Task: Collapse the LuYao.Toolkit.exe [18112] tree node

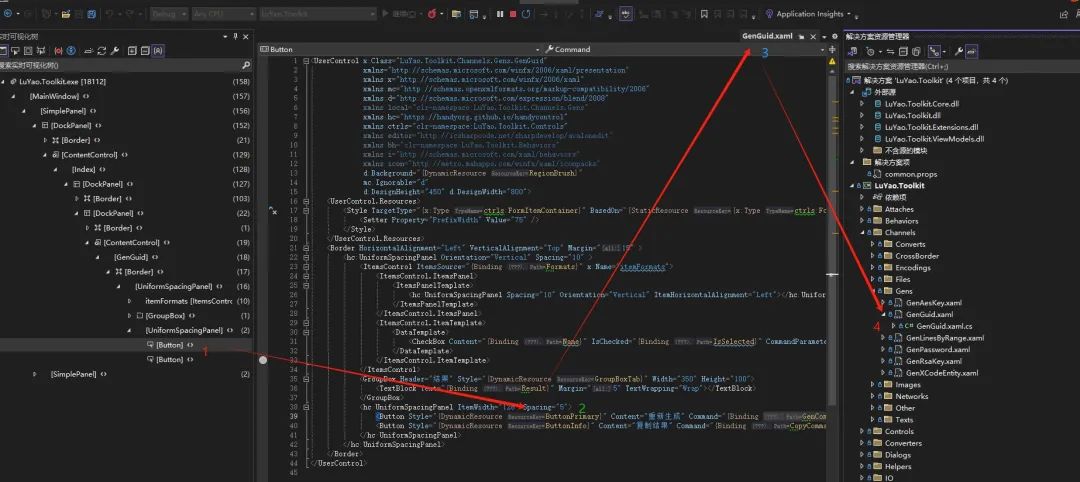Action: (x=4, y=81)
